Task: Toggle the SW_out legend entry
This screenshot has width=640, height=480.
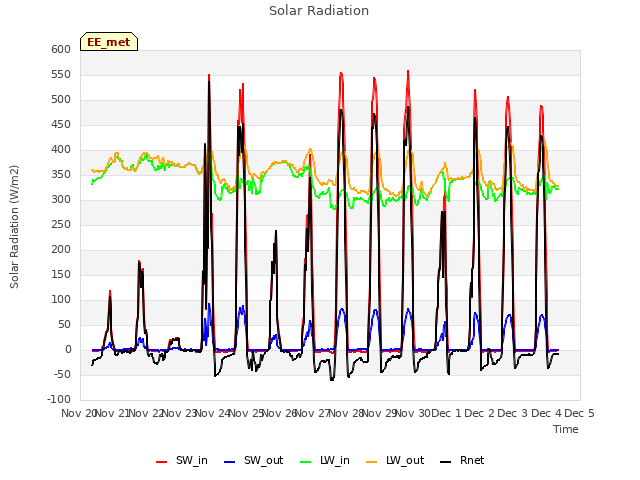Action: pos(253,461)
